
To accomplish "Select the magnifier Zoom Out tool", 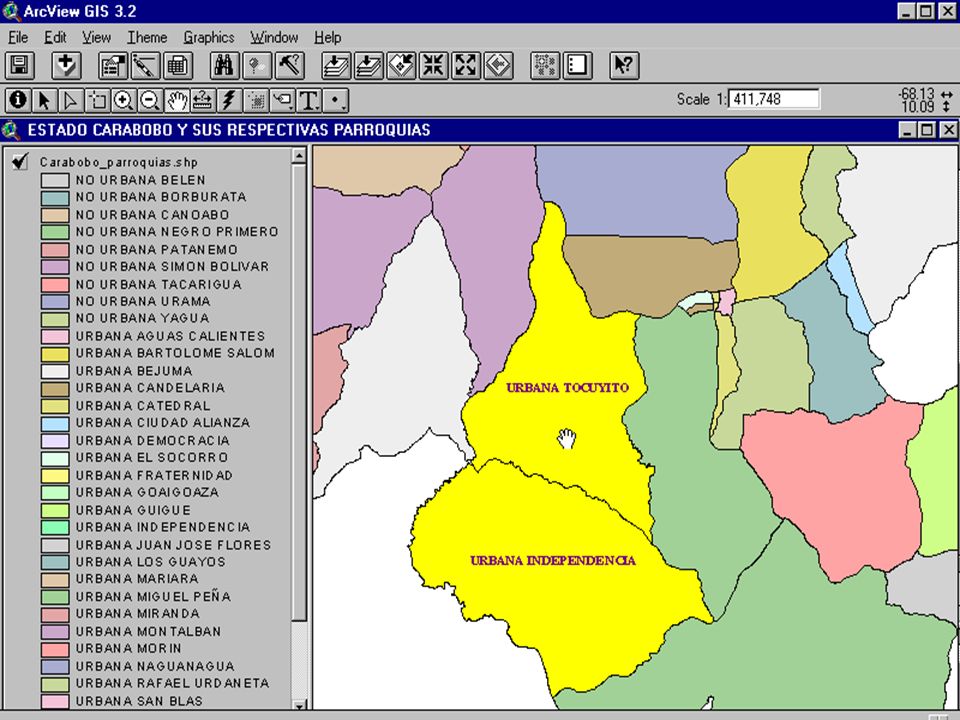I will (149, 100).
